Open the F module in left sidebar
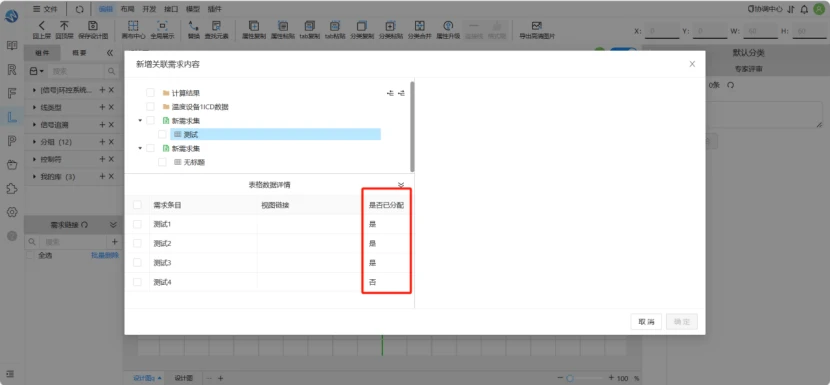This screenshot has height=385, width=831. [12, 93]
